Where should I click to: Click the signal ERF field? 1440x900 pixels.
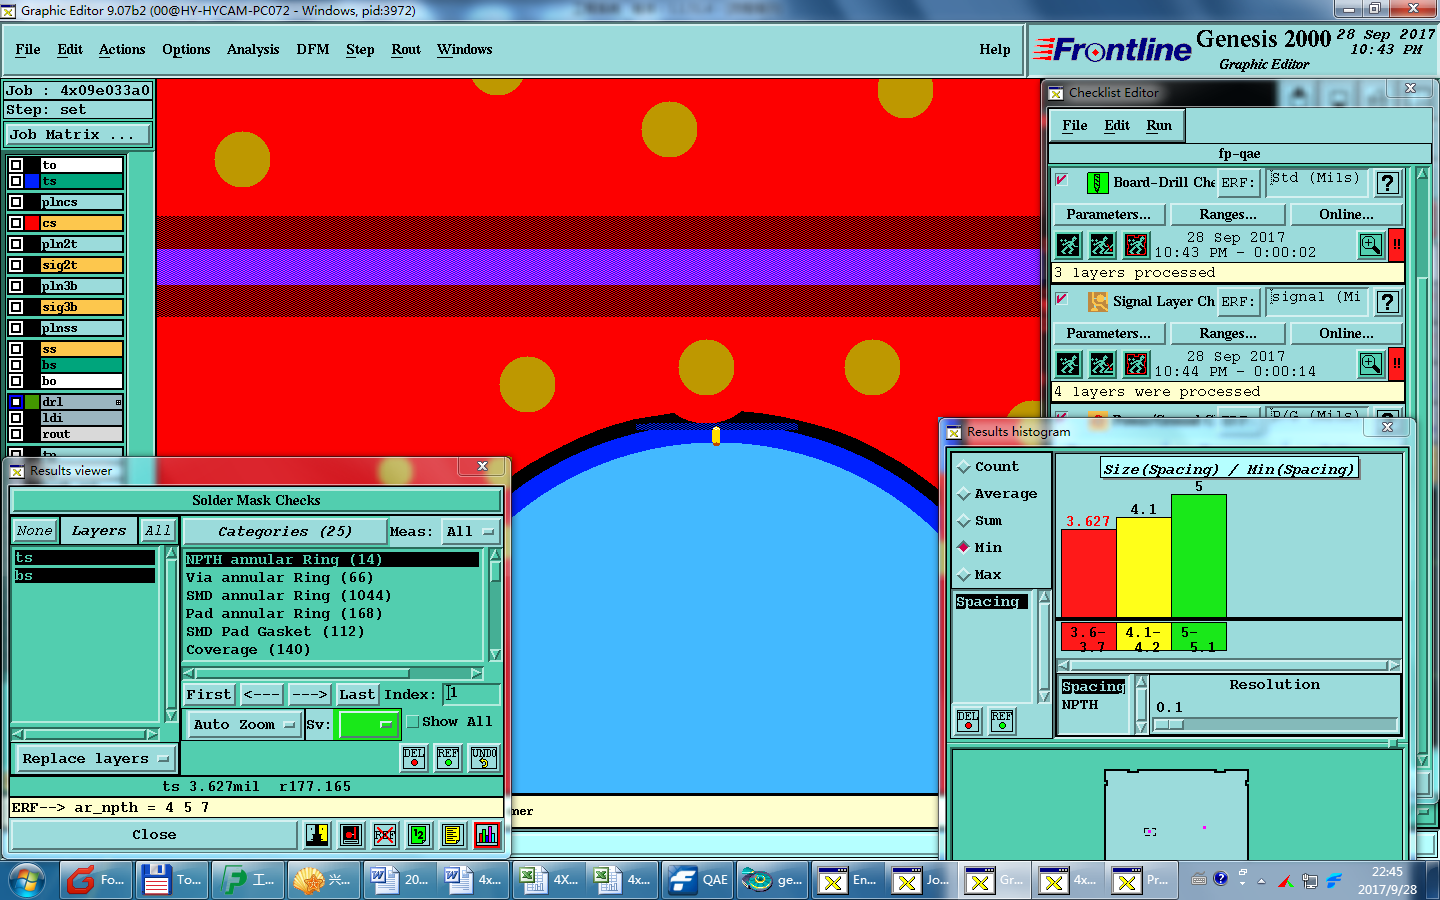pos(1315,300)
